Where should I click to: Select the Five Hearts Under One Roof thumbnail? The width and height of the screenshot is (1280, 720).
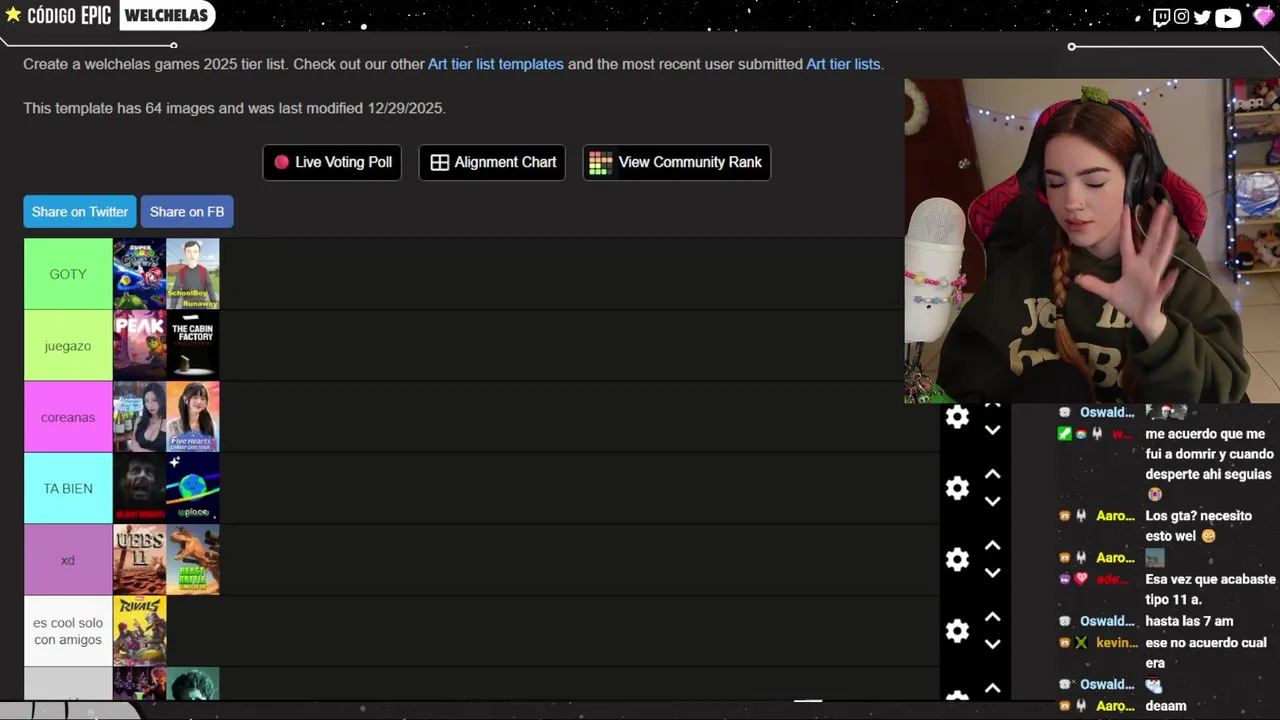(x=193, y=417)
